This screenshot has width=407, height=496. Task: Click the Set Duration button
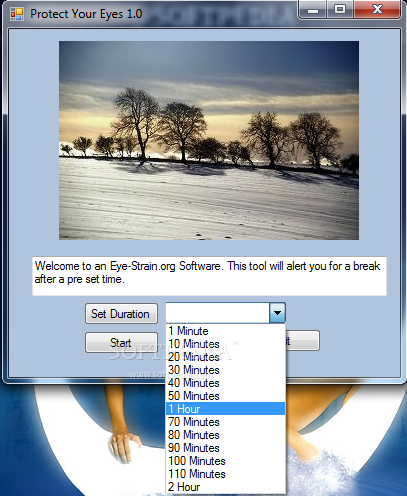121,314
